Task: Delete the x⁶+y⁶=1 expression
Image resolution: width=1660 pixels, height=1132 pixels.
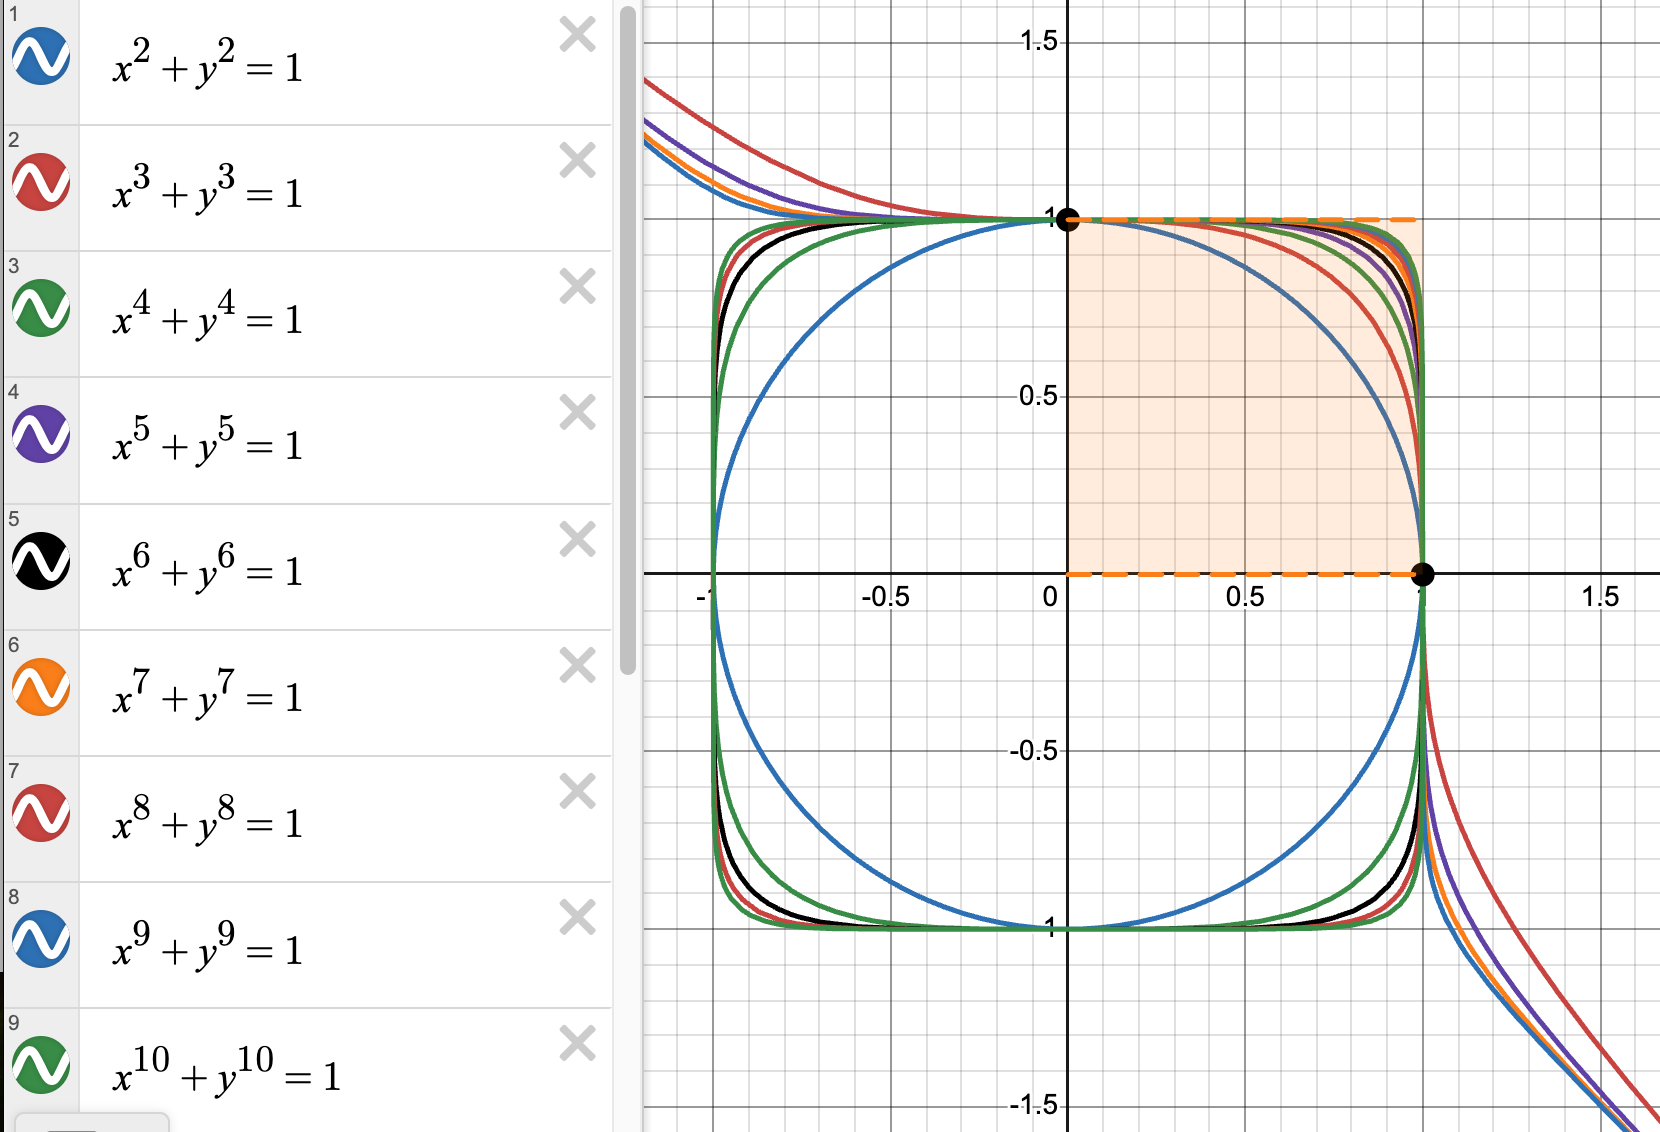Action: tap(578, 540)
